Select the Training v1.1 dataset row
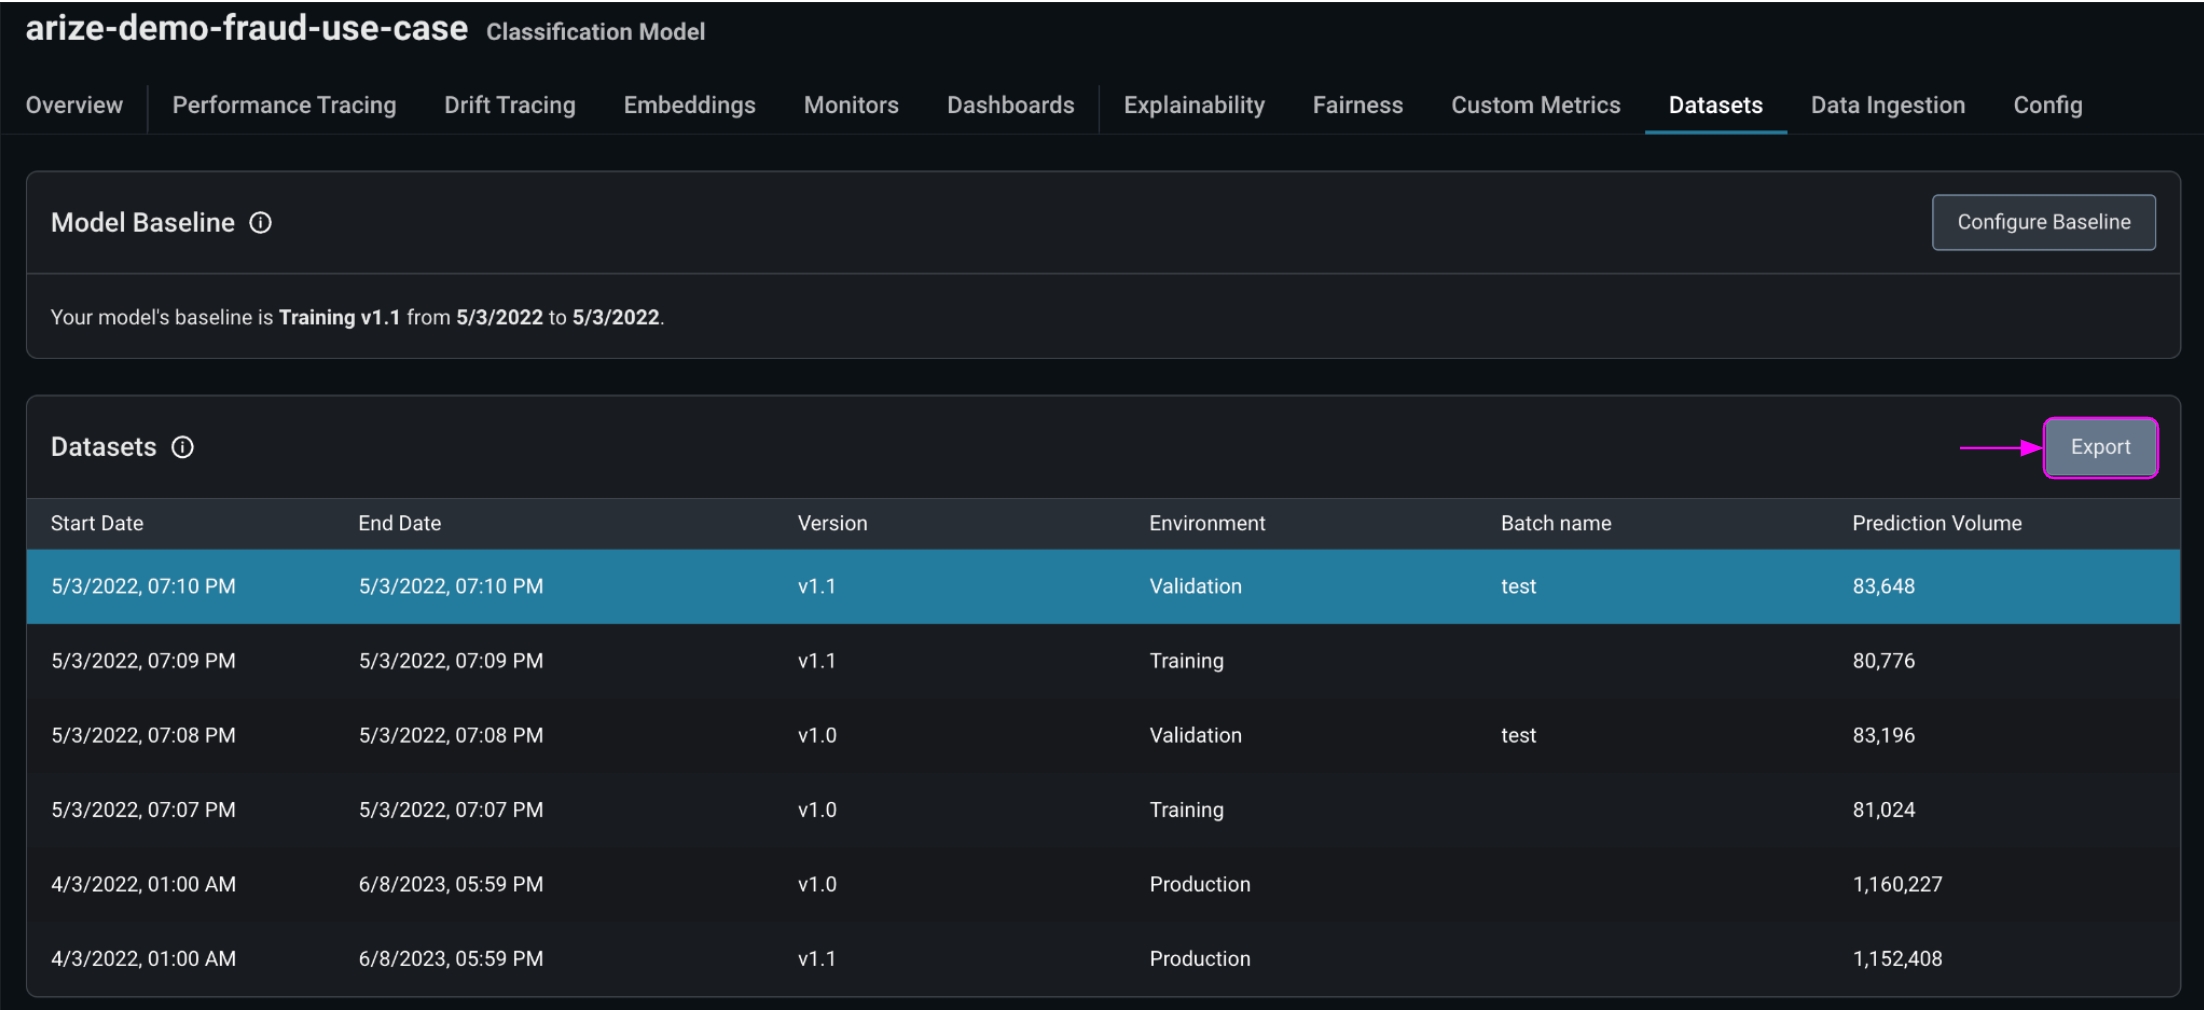Screen dimensions: 2204x1010 pyautogui.click(x=1100, y=661)
